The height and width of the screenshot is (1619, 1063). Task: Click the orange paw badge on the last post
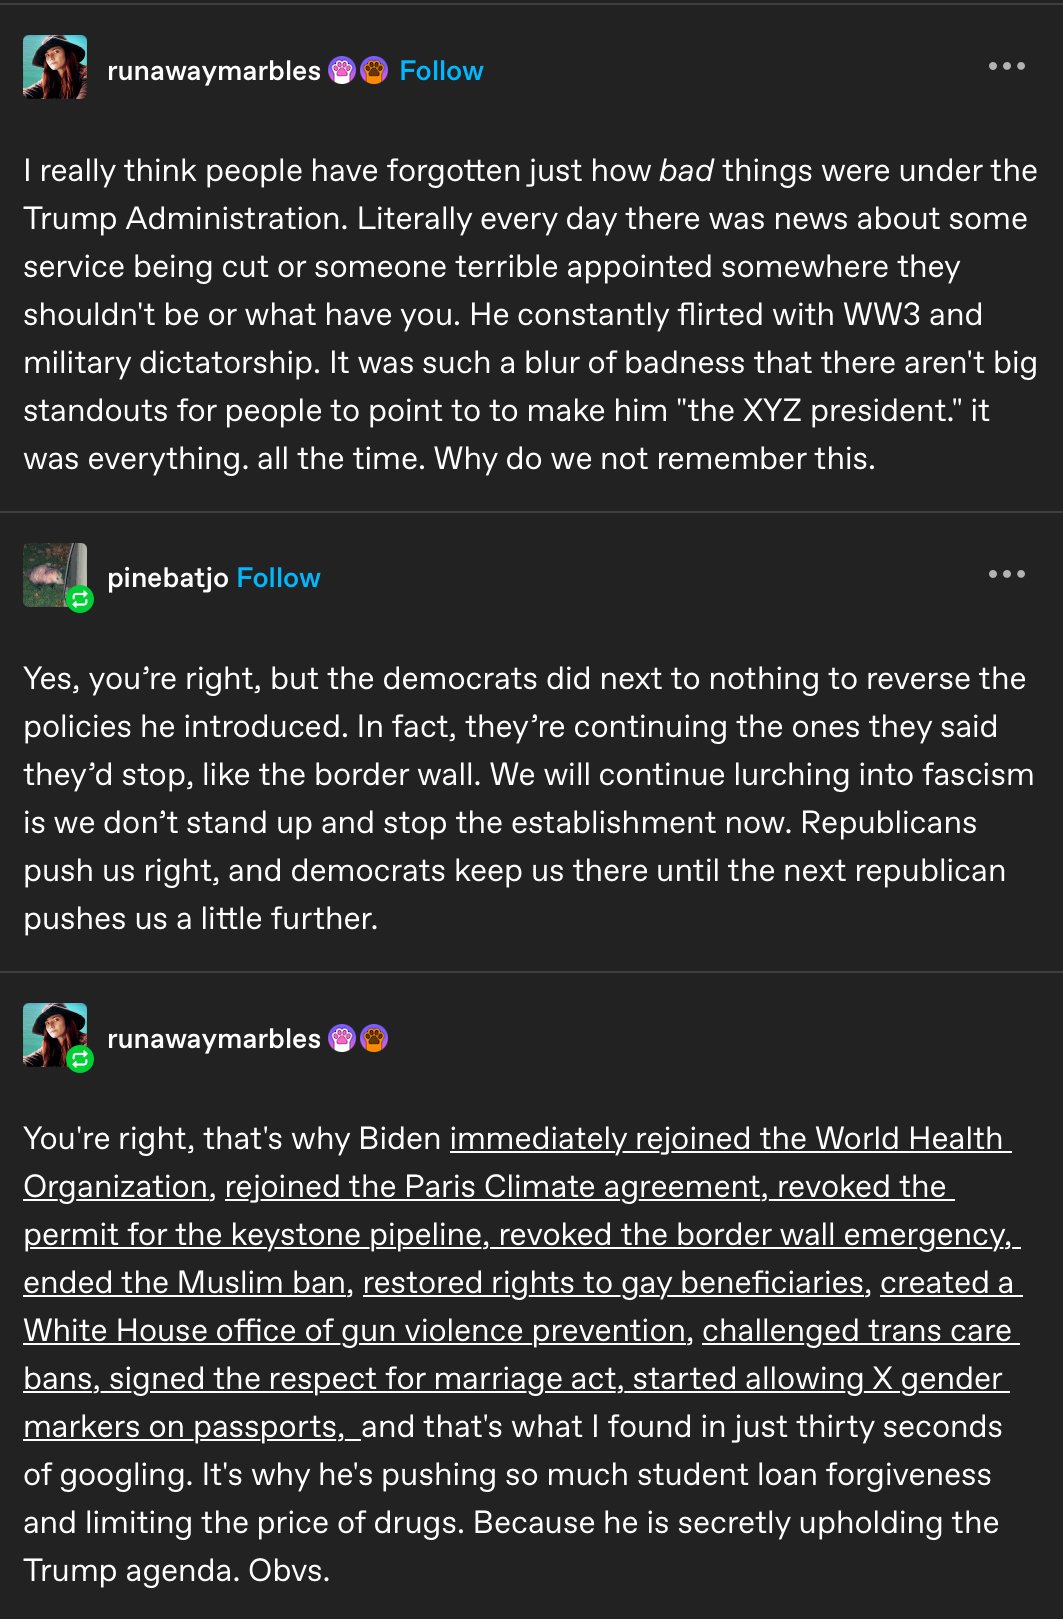[x=374, y=1039]
